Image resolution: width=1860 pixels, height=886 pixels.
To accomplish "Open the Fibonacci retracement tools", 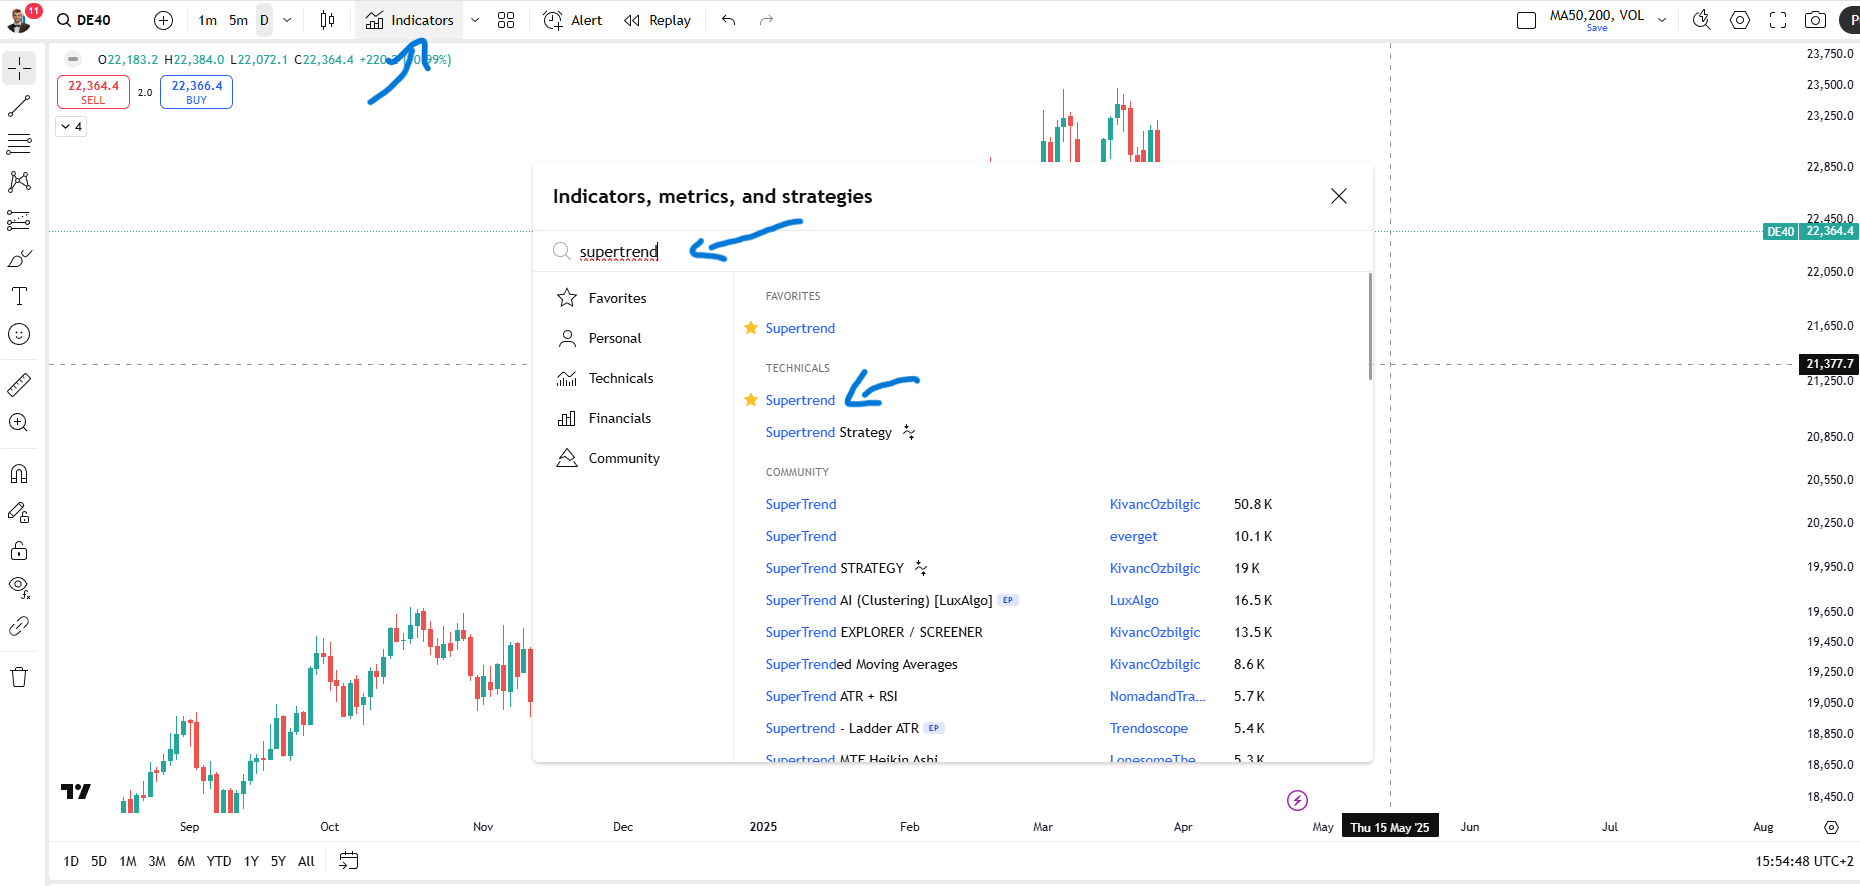I will (x=19, y=144).
